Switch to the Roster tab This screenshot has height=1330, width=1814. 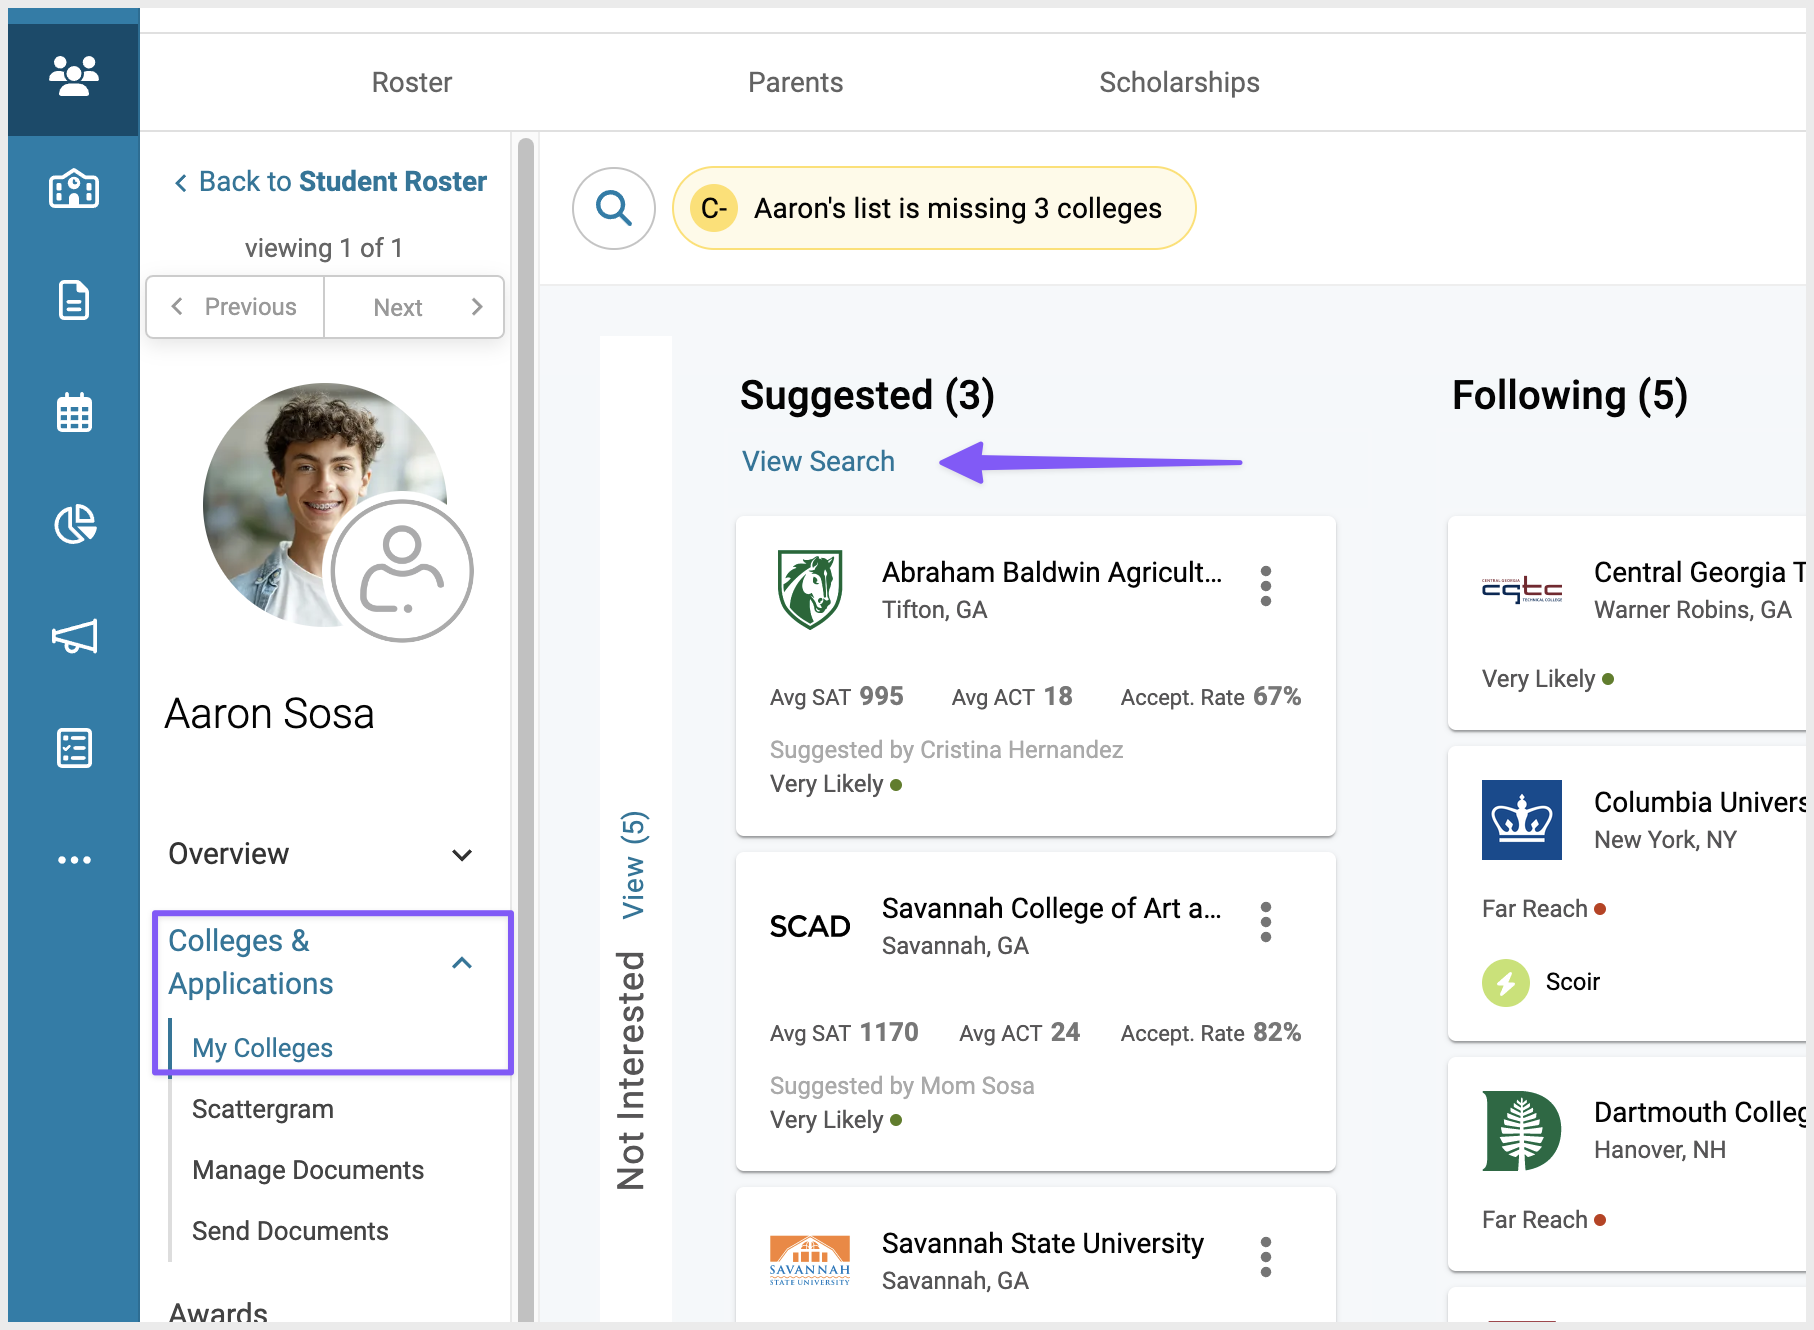(x=412, y=82)
